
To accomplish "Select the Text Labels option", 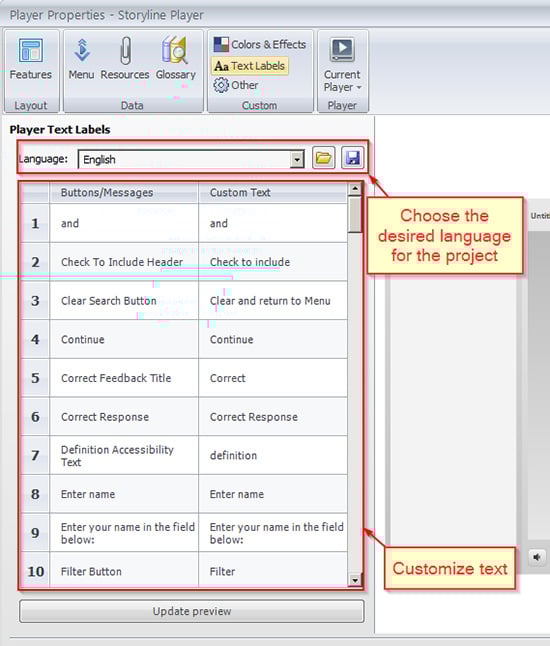I will pyautogui.click(x=250, y=66).
